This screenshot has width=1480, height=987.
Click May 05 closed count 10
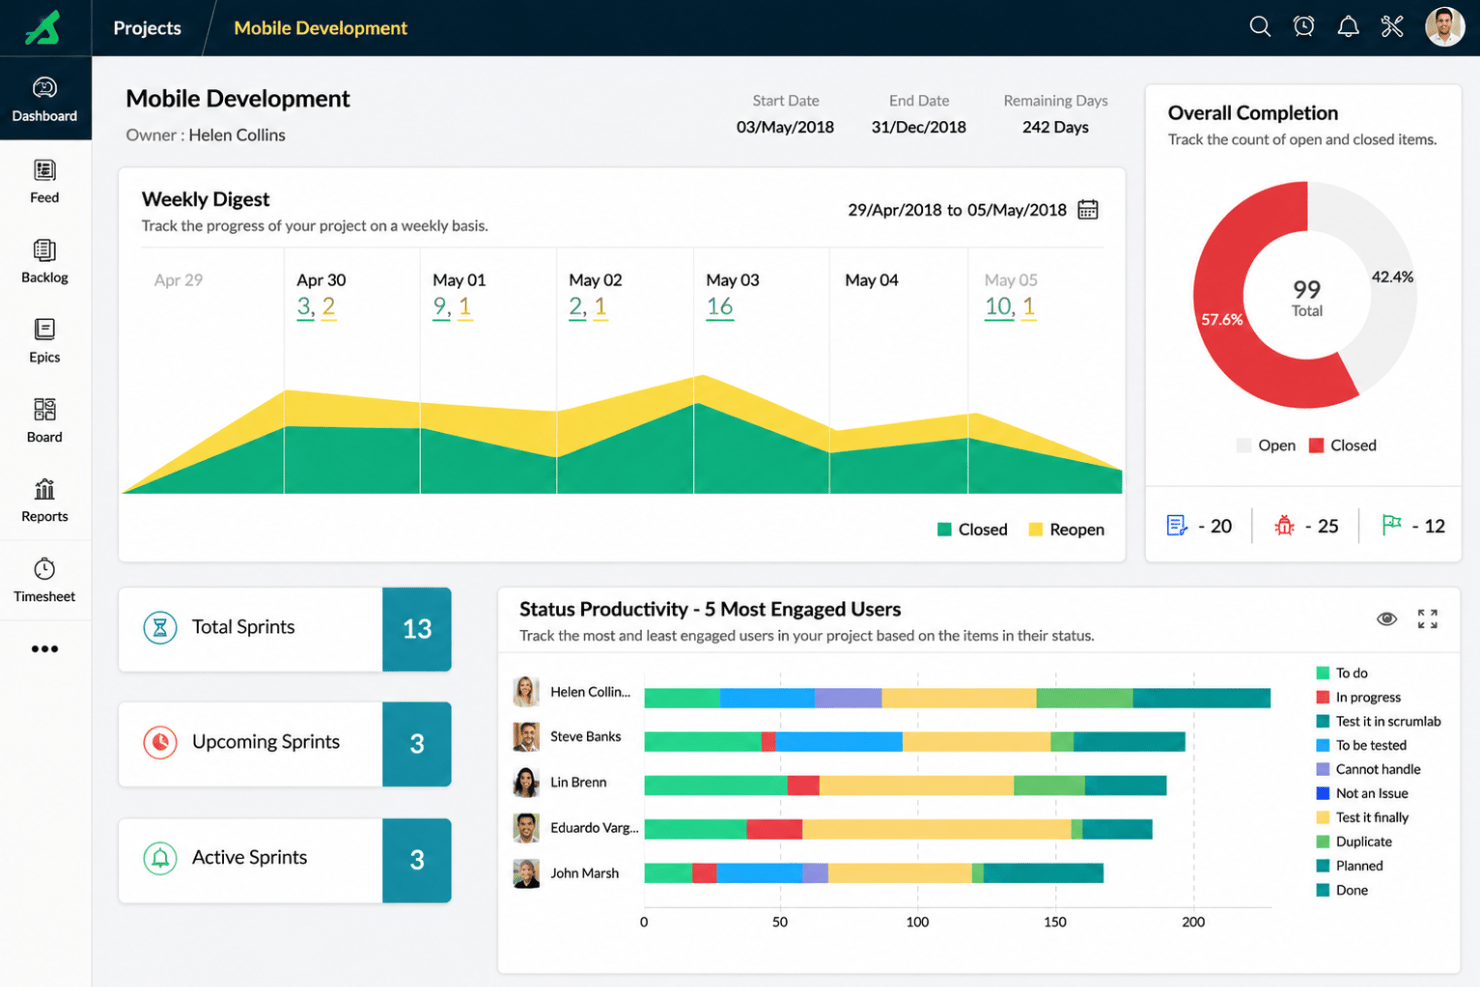(x=999, y=307)
